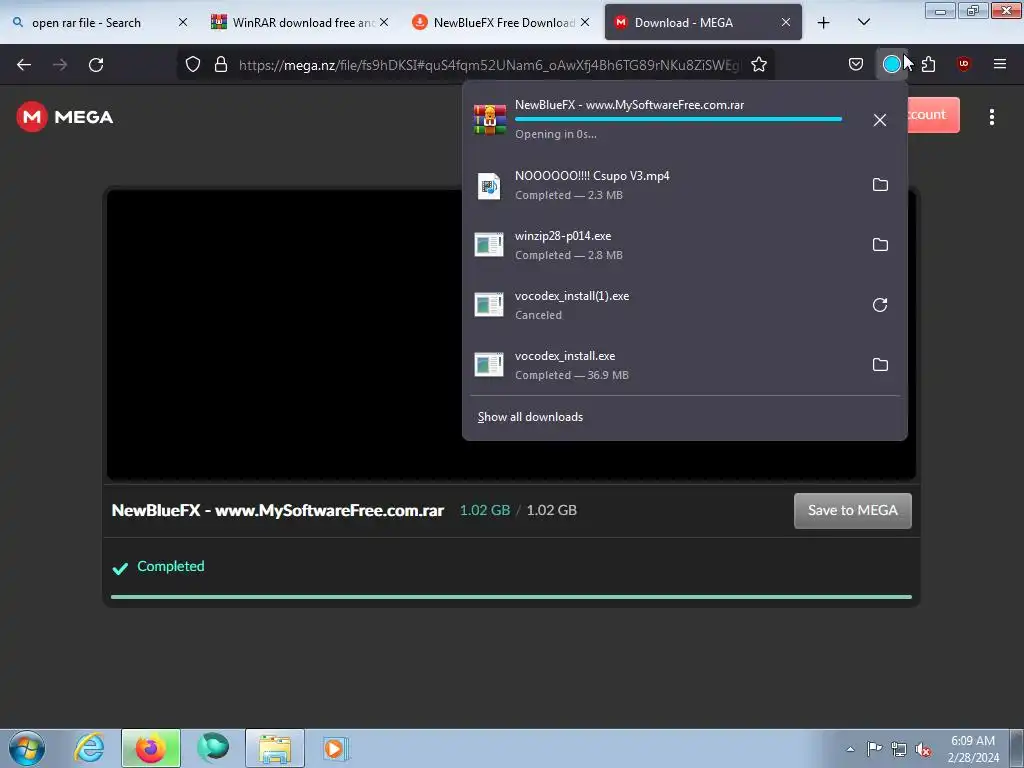The height and width of the screenshot is (768, 1024).
Task: Open the tracking protection shield icon
Action: click(193, 64)
